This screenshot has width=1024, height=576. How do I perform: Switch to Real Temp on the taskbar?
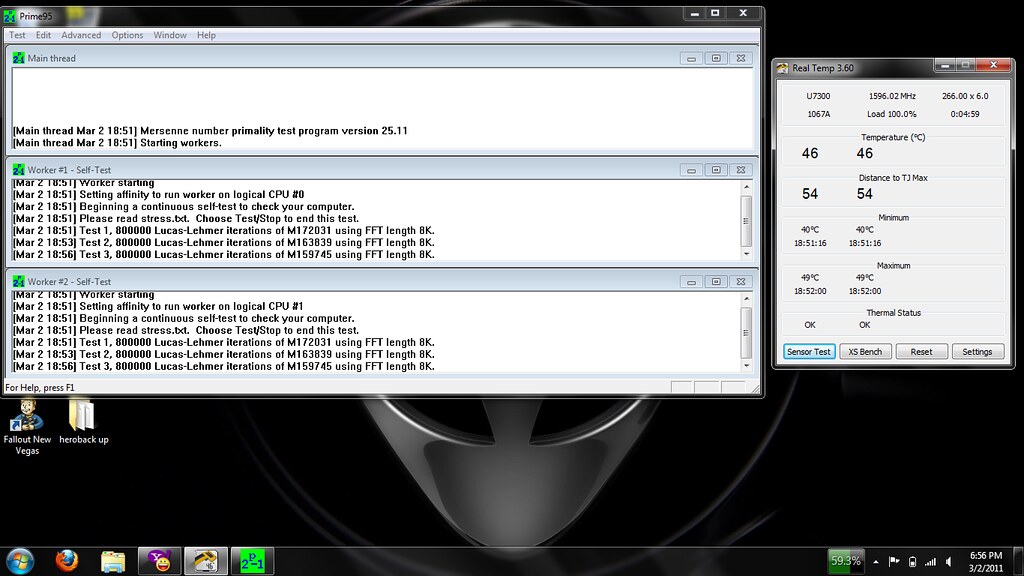[x=206, y=561]
